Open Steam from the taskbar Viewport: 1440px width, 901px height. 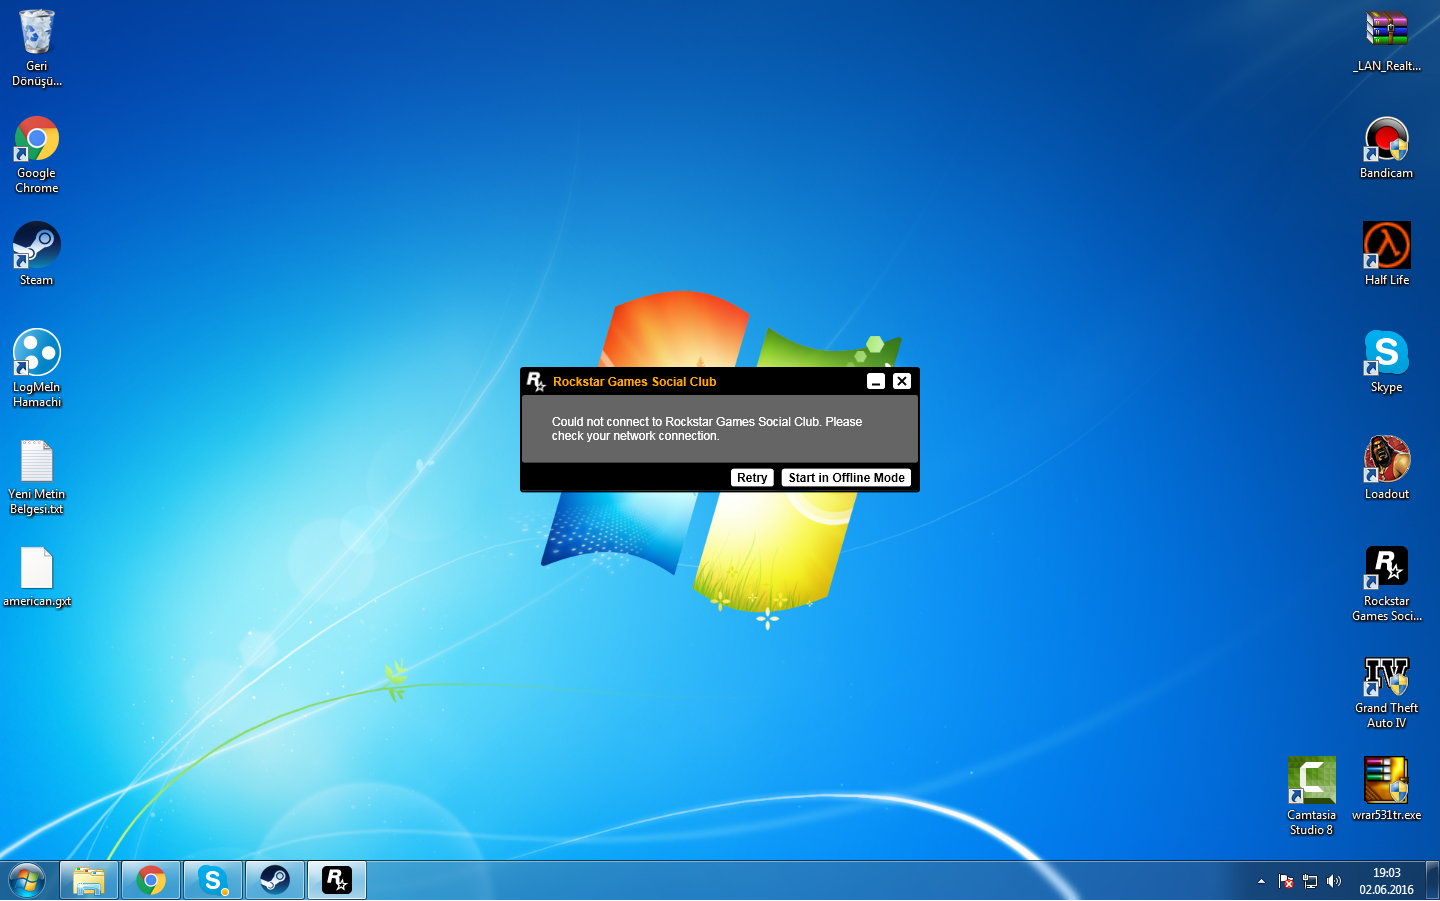275,880
